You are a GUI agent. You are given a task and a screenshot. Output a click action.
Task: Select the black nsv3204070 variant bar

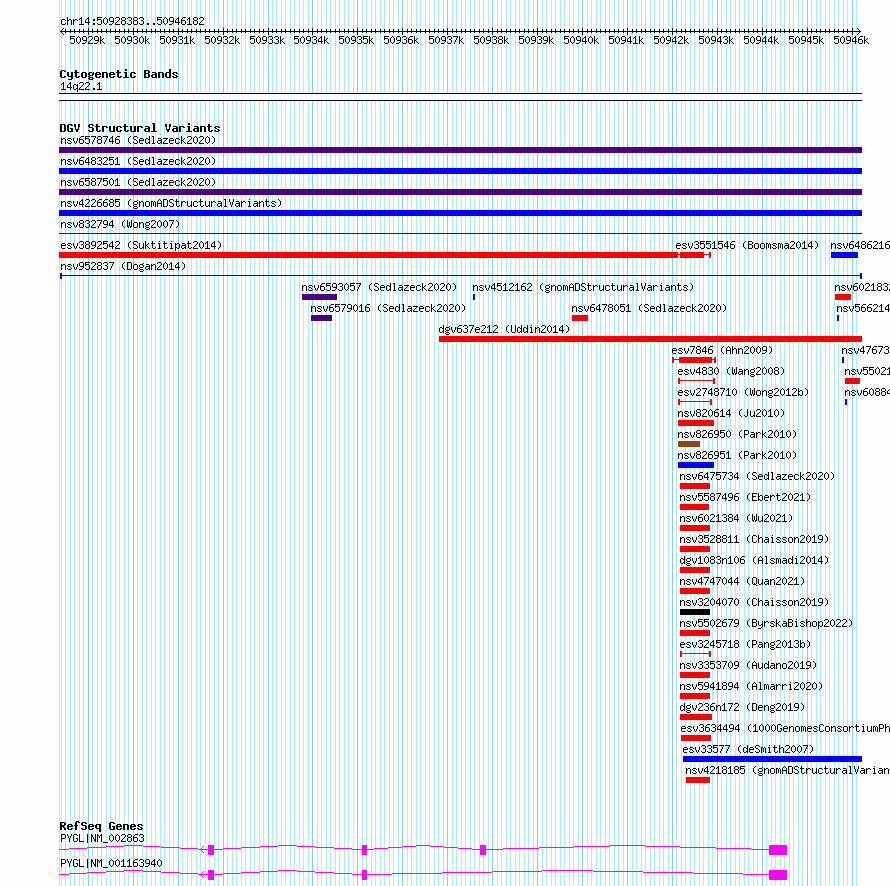point(695,612)
